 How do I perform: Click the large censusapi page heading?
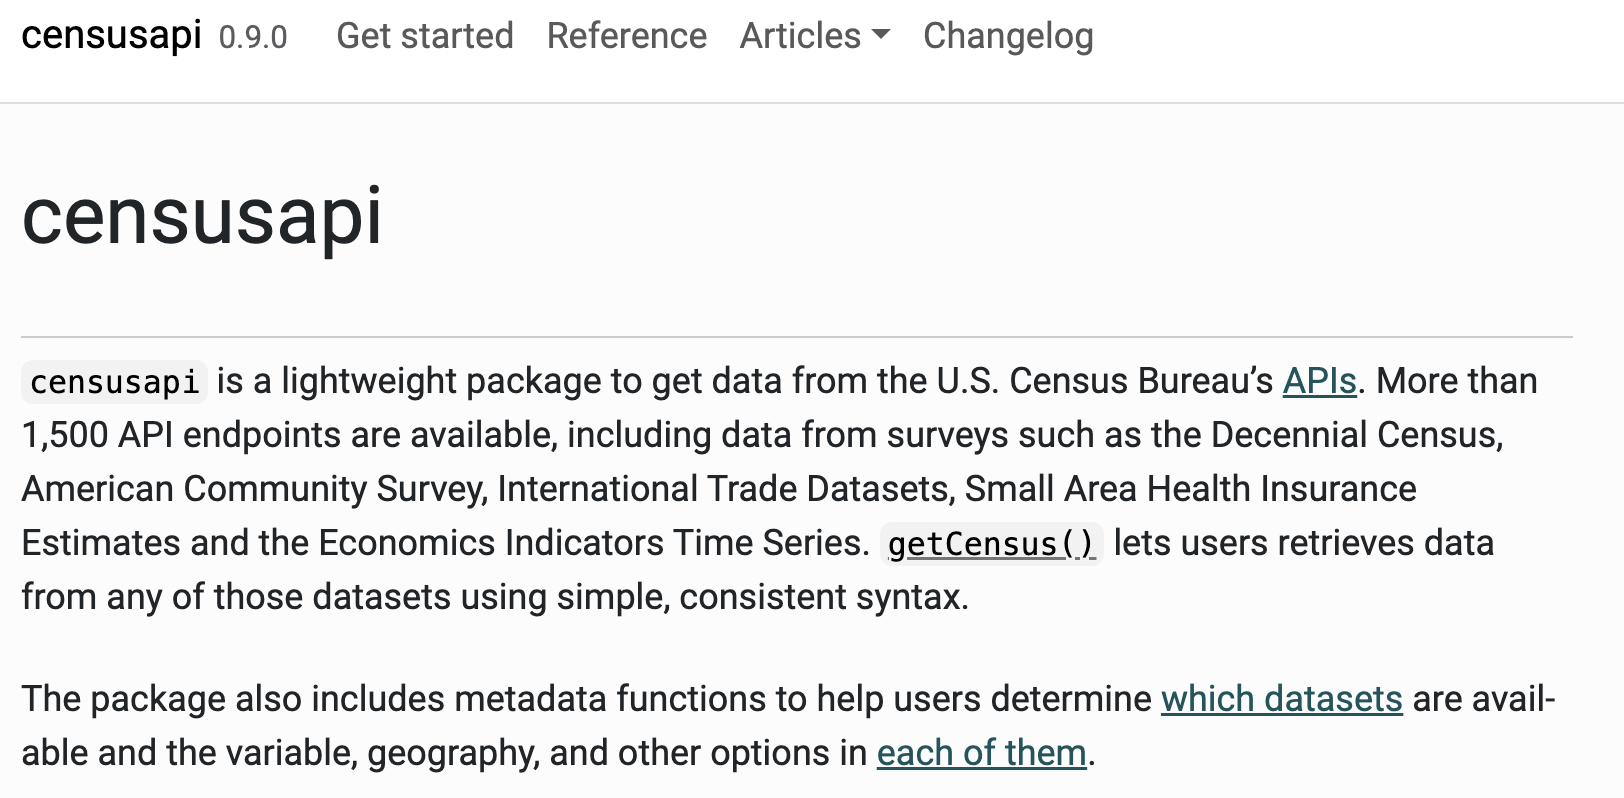tap(202, 216)
